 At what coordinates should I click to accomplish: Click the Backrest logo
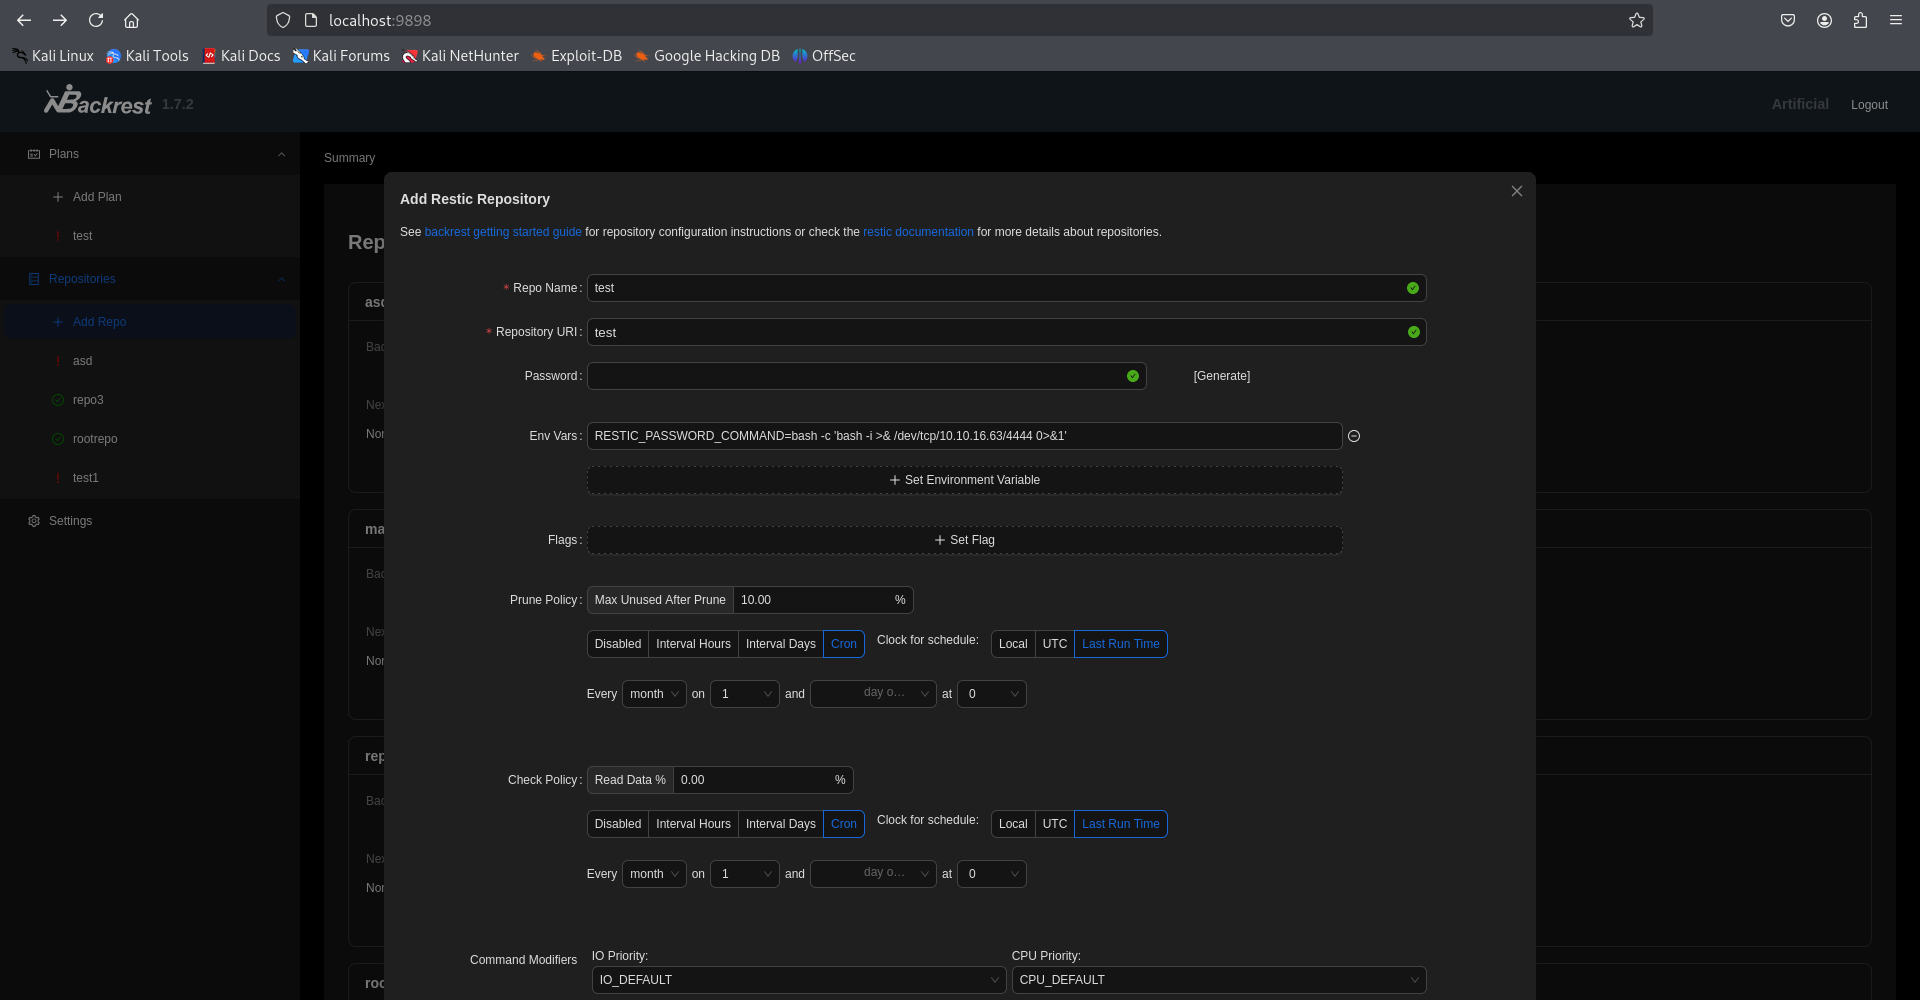click(x=97, y=100)
